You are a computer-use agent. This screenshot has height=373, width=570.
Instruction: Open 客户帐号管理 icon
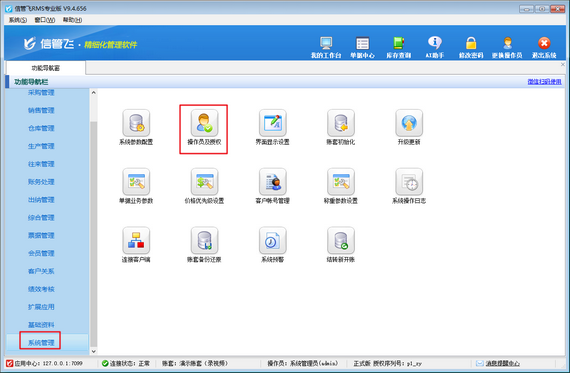[x=273, y=182]
